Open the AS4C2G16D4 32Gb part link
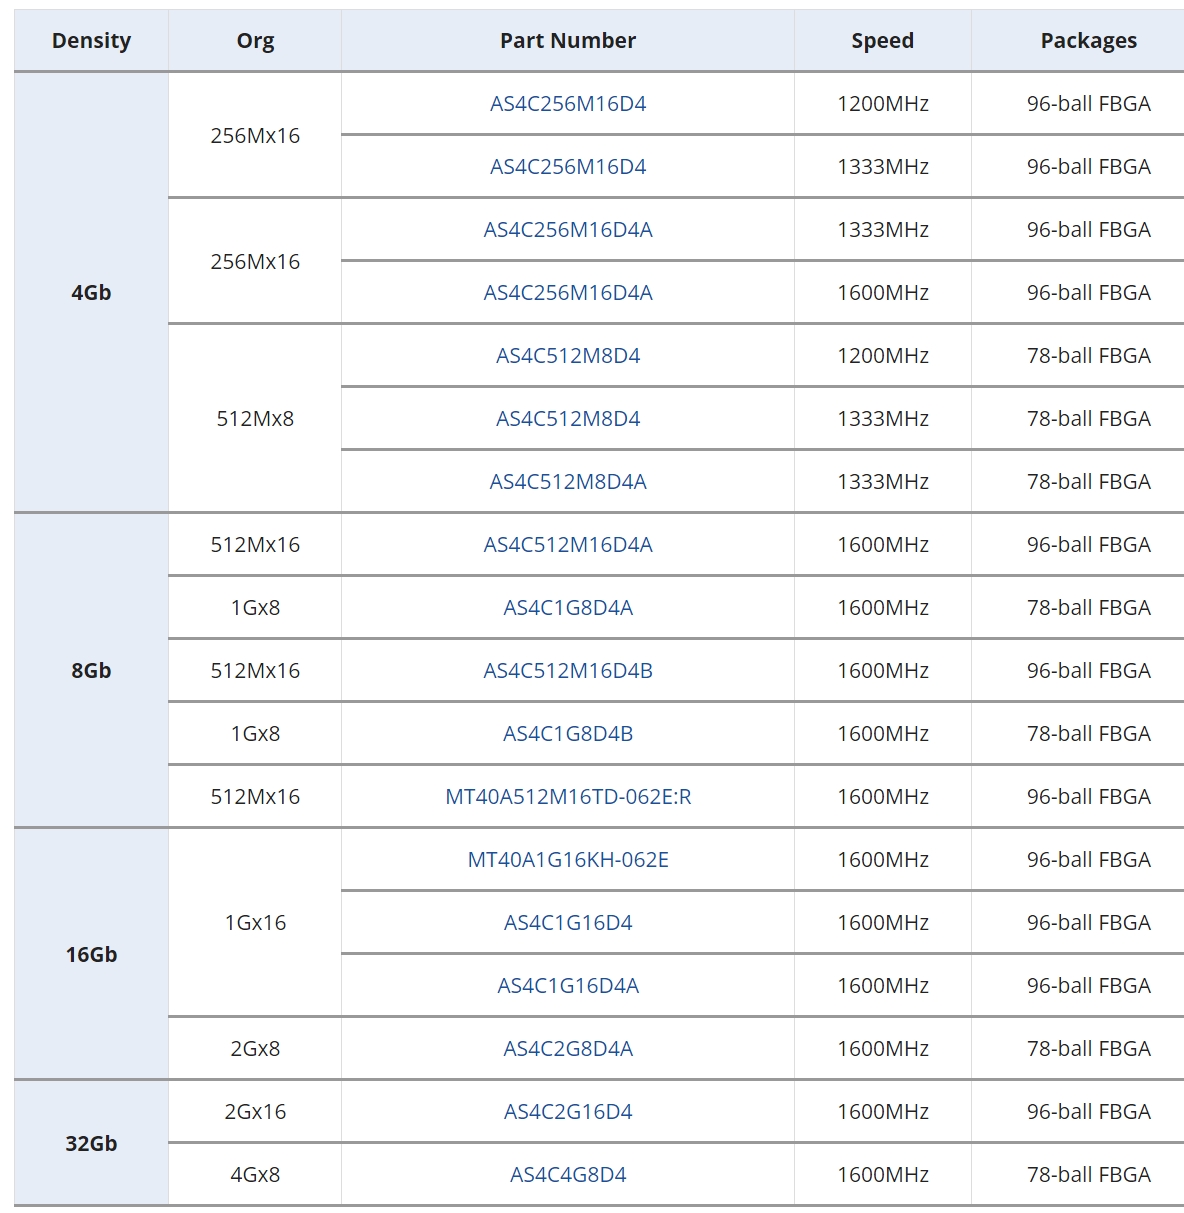 coord(567,1112)
